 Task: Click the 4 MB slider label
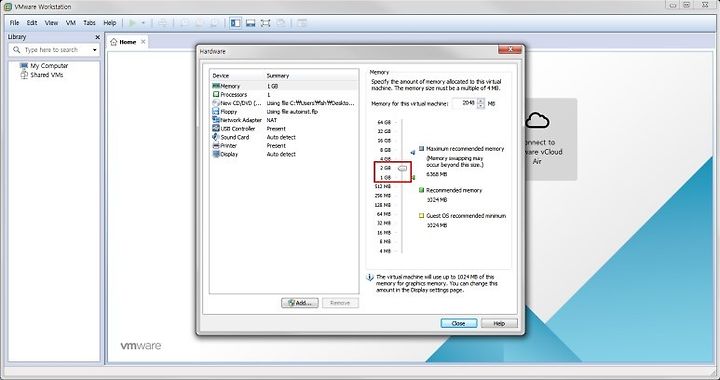point(385,251)
